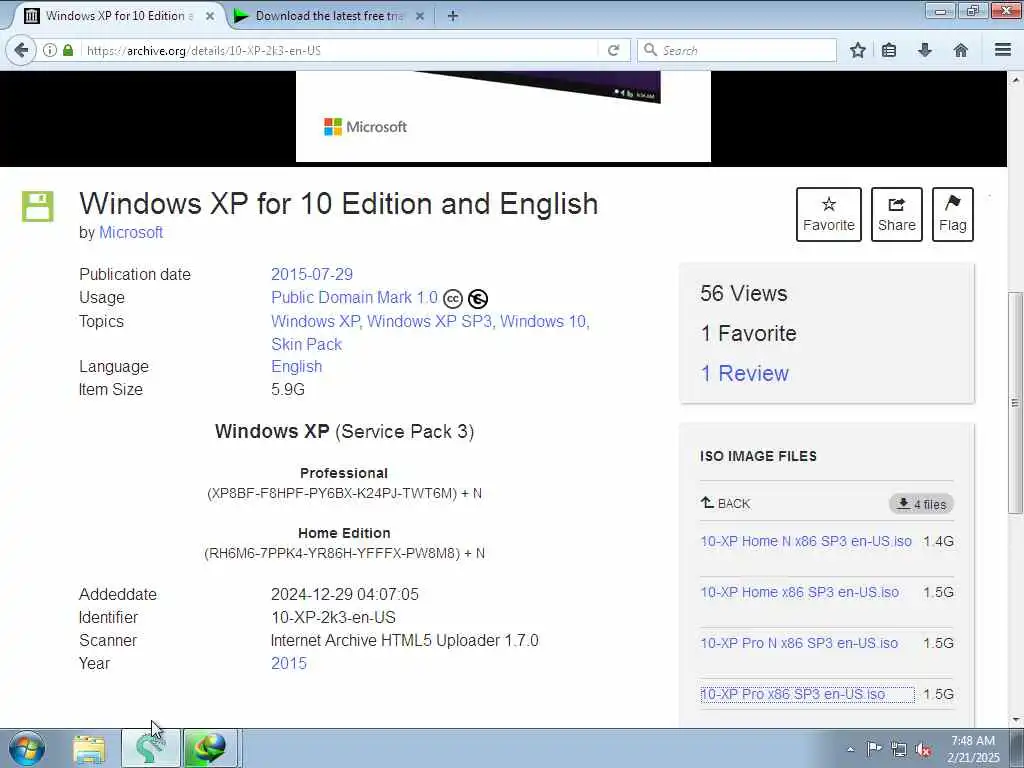1024x768 pixels.
Task: Select the Windows XP for 10 Edition tab
Action: coord(118,16)
